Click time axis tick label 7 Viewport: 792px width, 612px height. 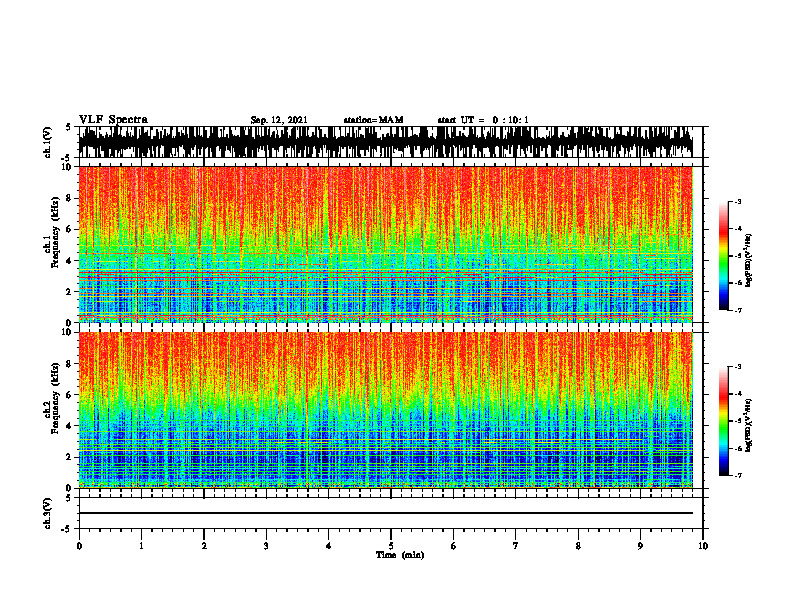click(516, 546)
